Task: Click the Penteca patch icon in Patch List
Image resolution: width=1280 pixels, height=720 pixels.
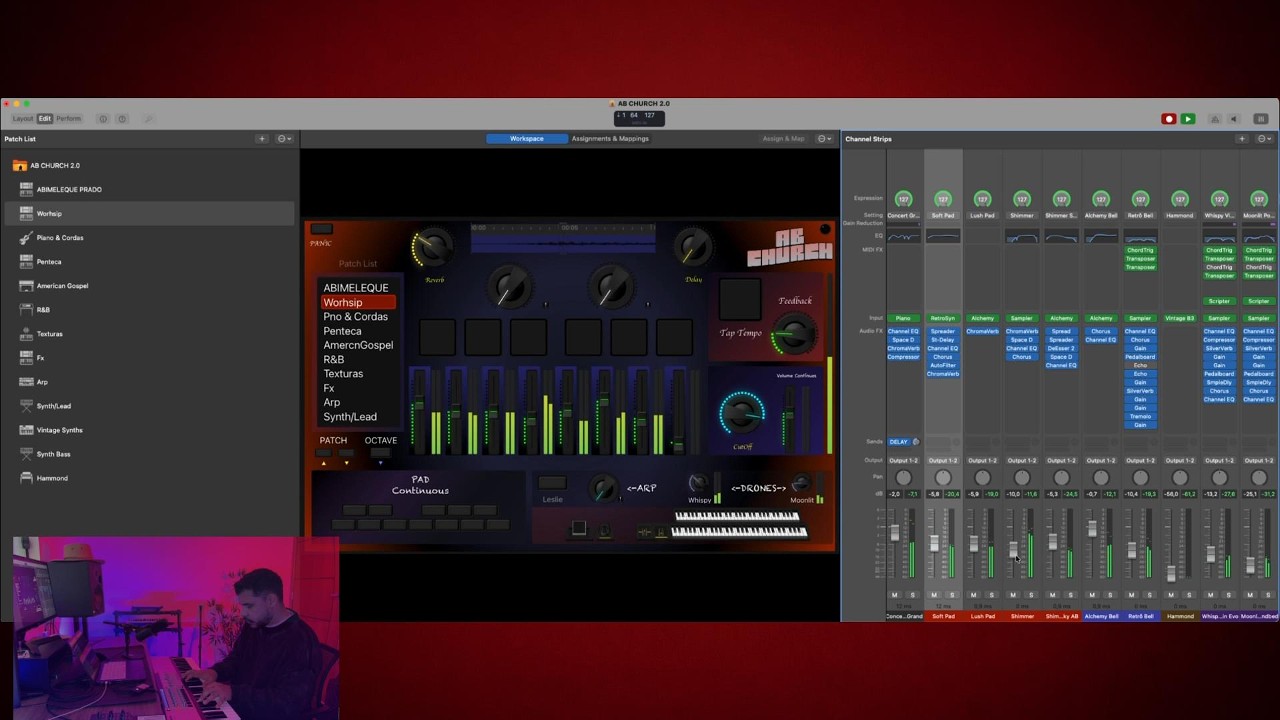Action: pos(26,262)
